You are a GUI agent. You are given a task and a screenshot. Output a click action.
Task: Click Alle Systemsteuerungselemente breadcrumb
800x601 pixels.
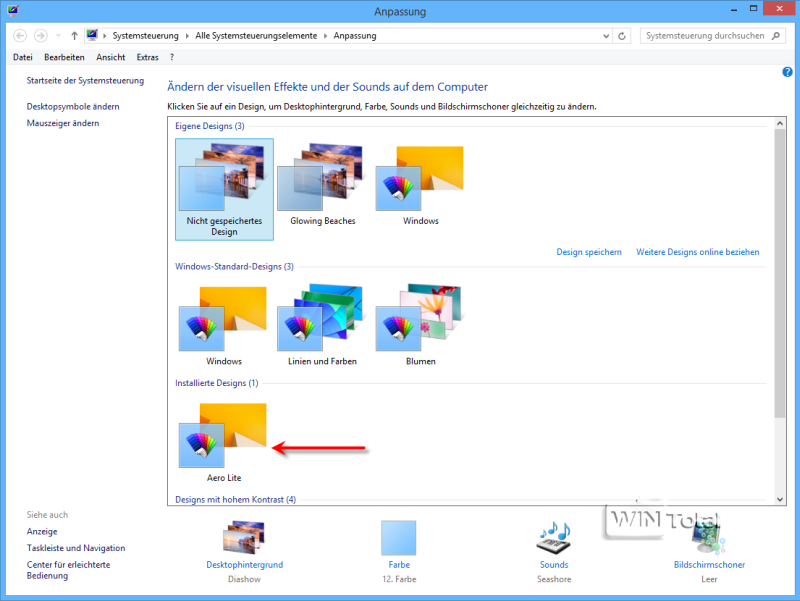pos(256,36)
